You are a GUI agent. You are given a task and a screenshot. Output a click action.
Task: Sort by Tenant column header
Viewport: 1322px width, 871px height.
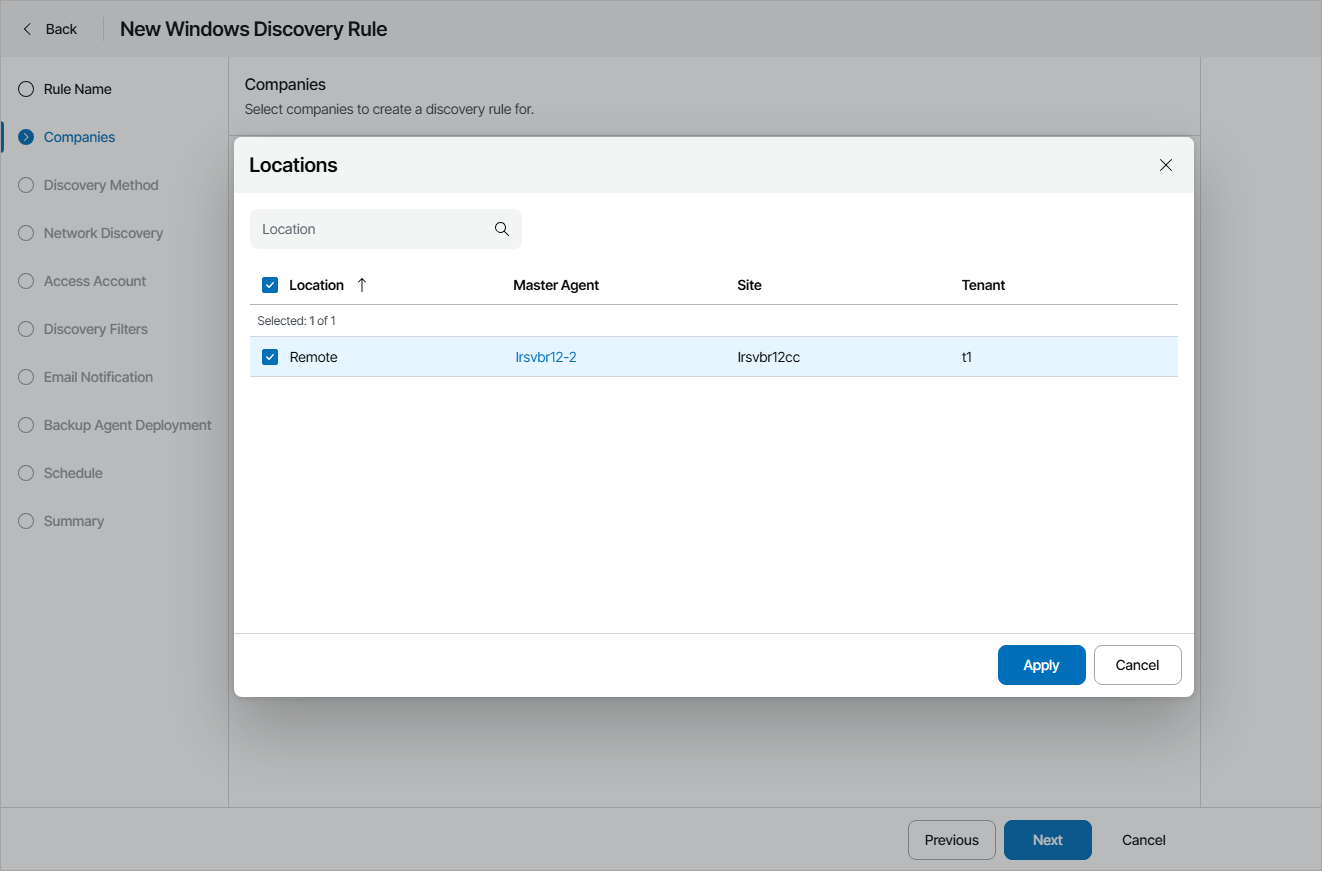coord(983,285)
